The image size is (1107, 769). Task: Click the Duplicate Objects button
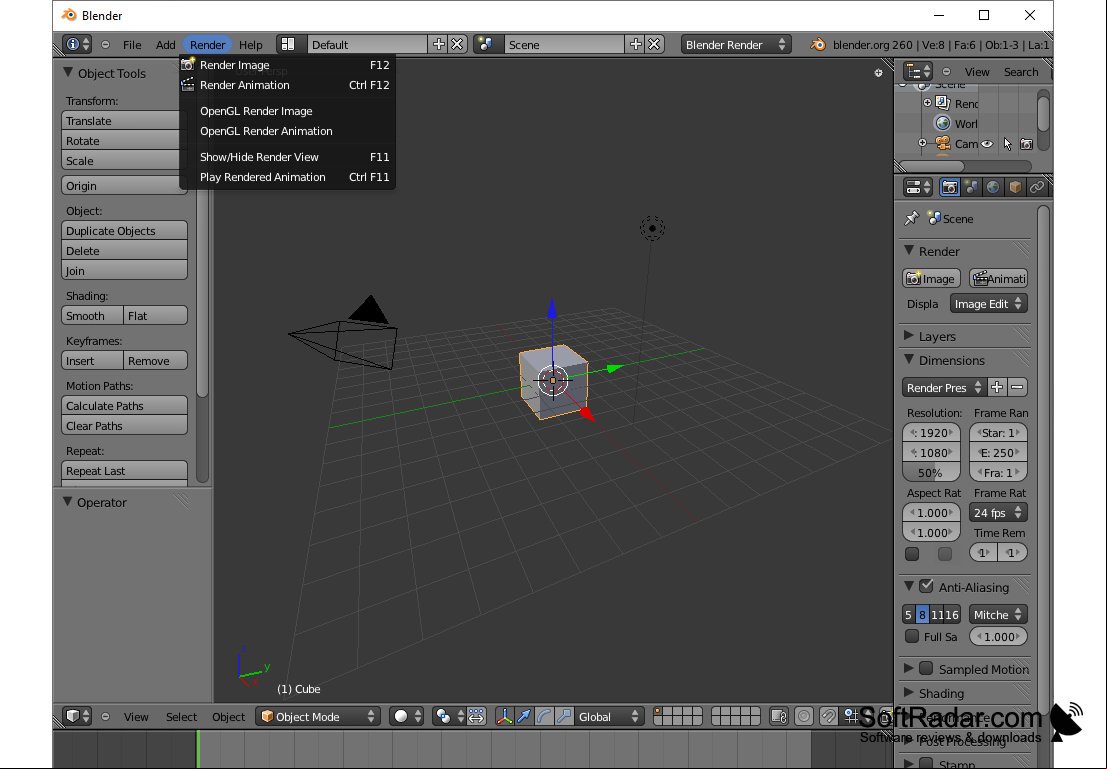124,231
